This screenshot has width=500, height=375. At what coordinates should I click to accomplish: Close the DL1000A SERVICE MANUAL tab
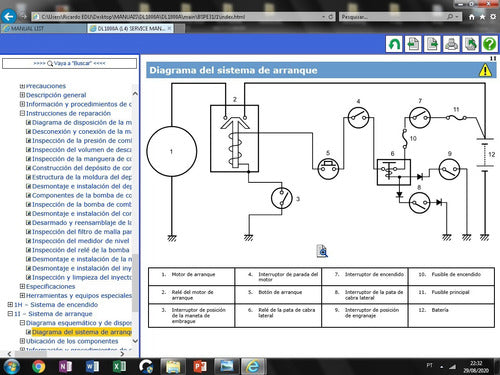(170, 28)
